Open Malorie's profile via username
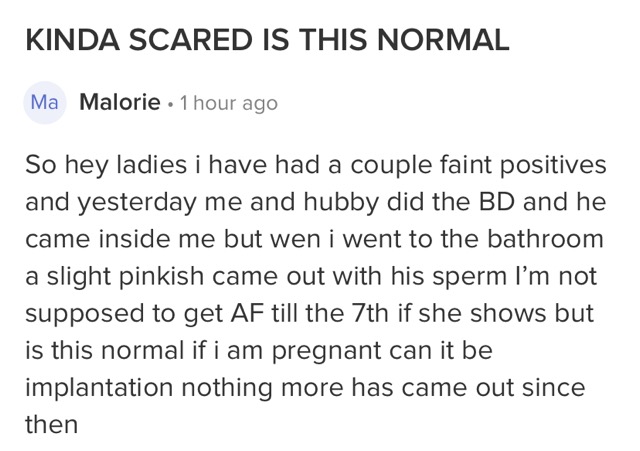This screenshot has height=451, width=640. pyautogui.click(x=120, y=102)
